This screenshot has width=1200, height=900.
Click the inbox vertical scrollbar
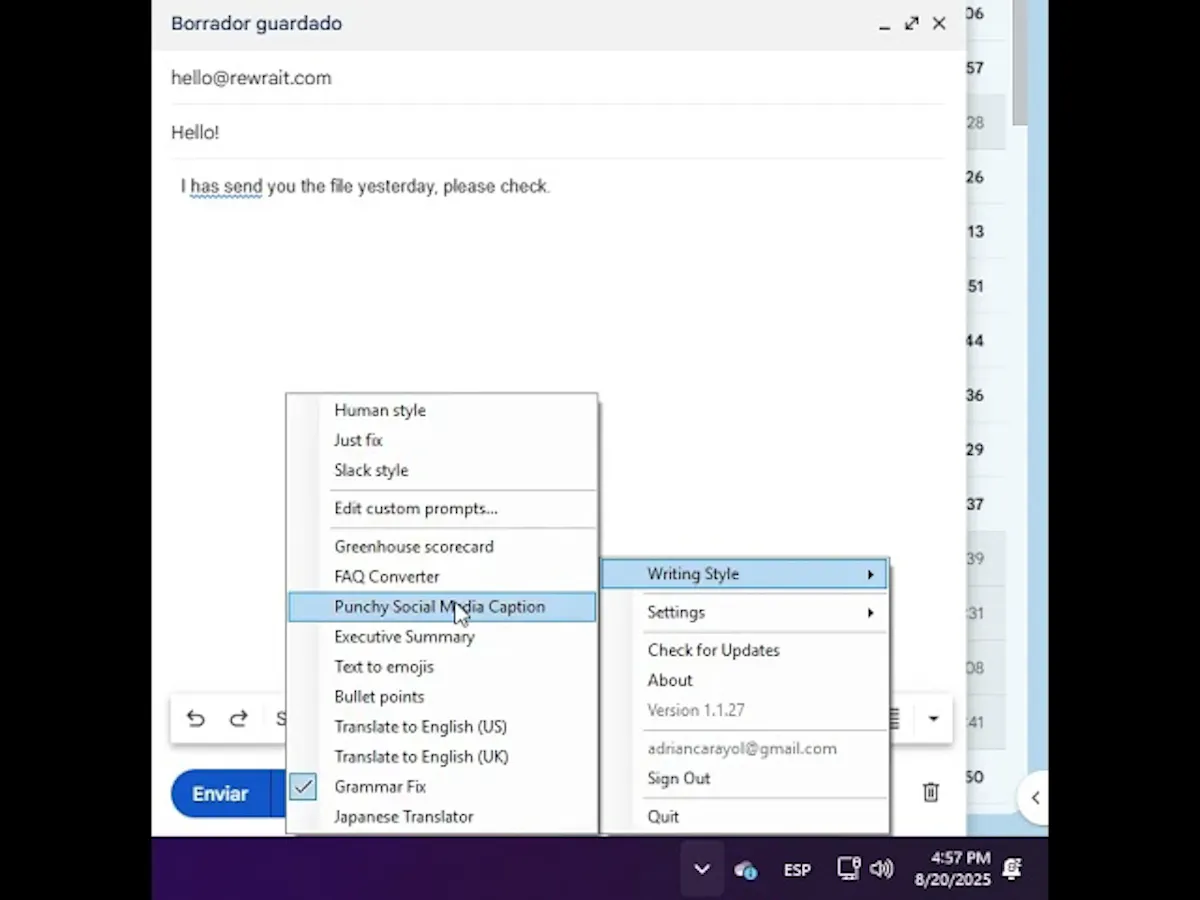pos(1020,63)
